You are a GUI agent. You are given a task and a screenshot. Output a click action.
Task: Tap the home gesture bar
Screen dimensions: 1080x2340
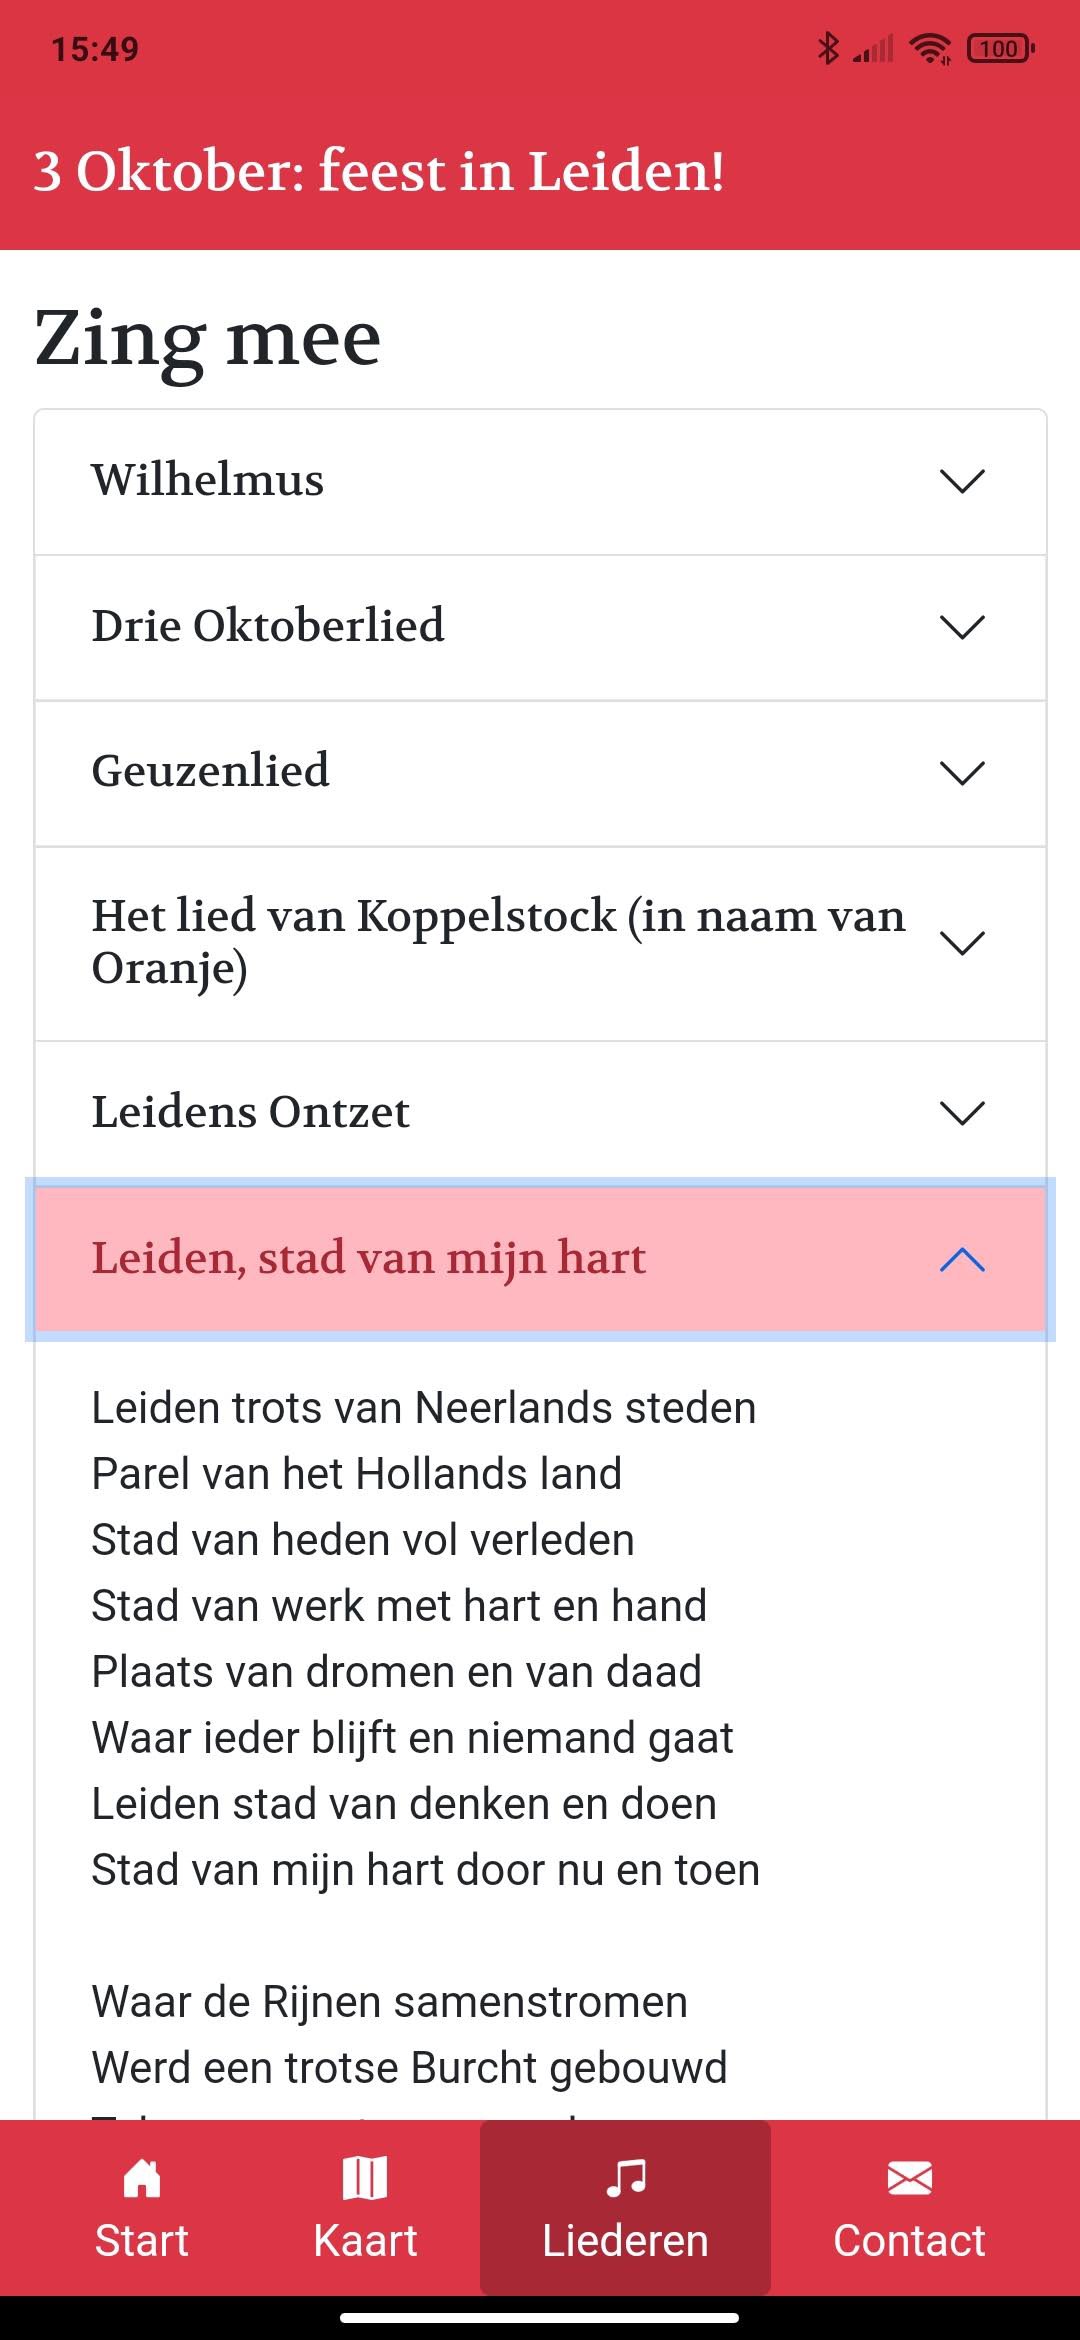click(540, 2318)
